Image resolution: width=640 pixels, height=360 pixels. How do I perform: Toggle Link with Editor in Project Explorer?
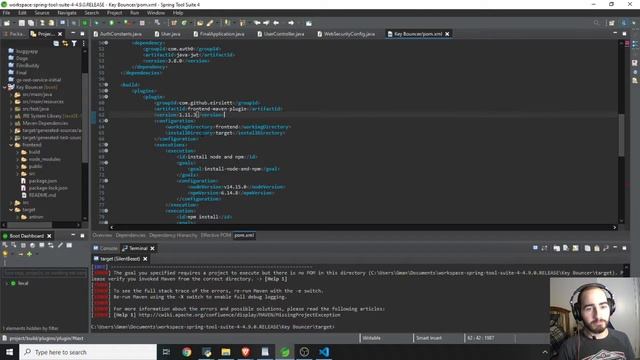pos(65,43)
